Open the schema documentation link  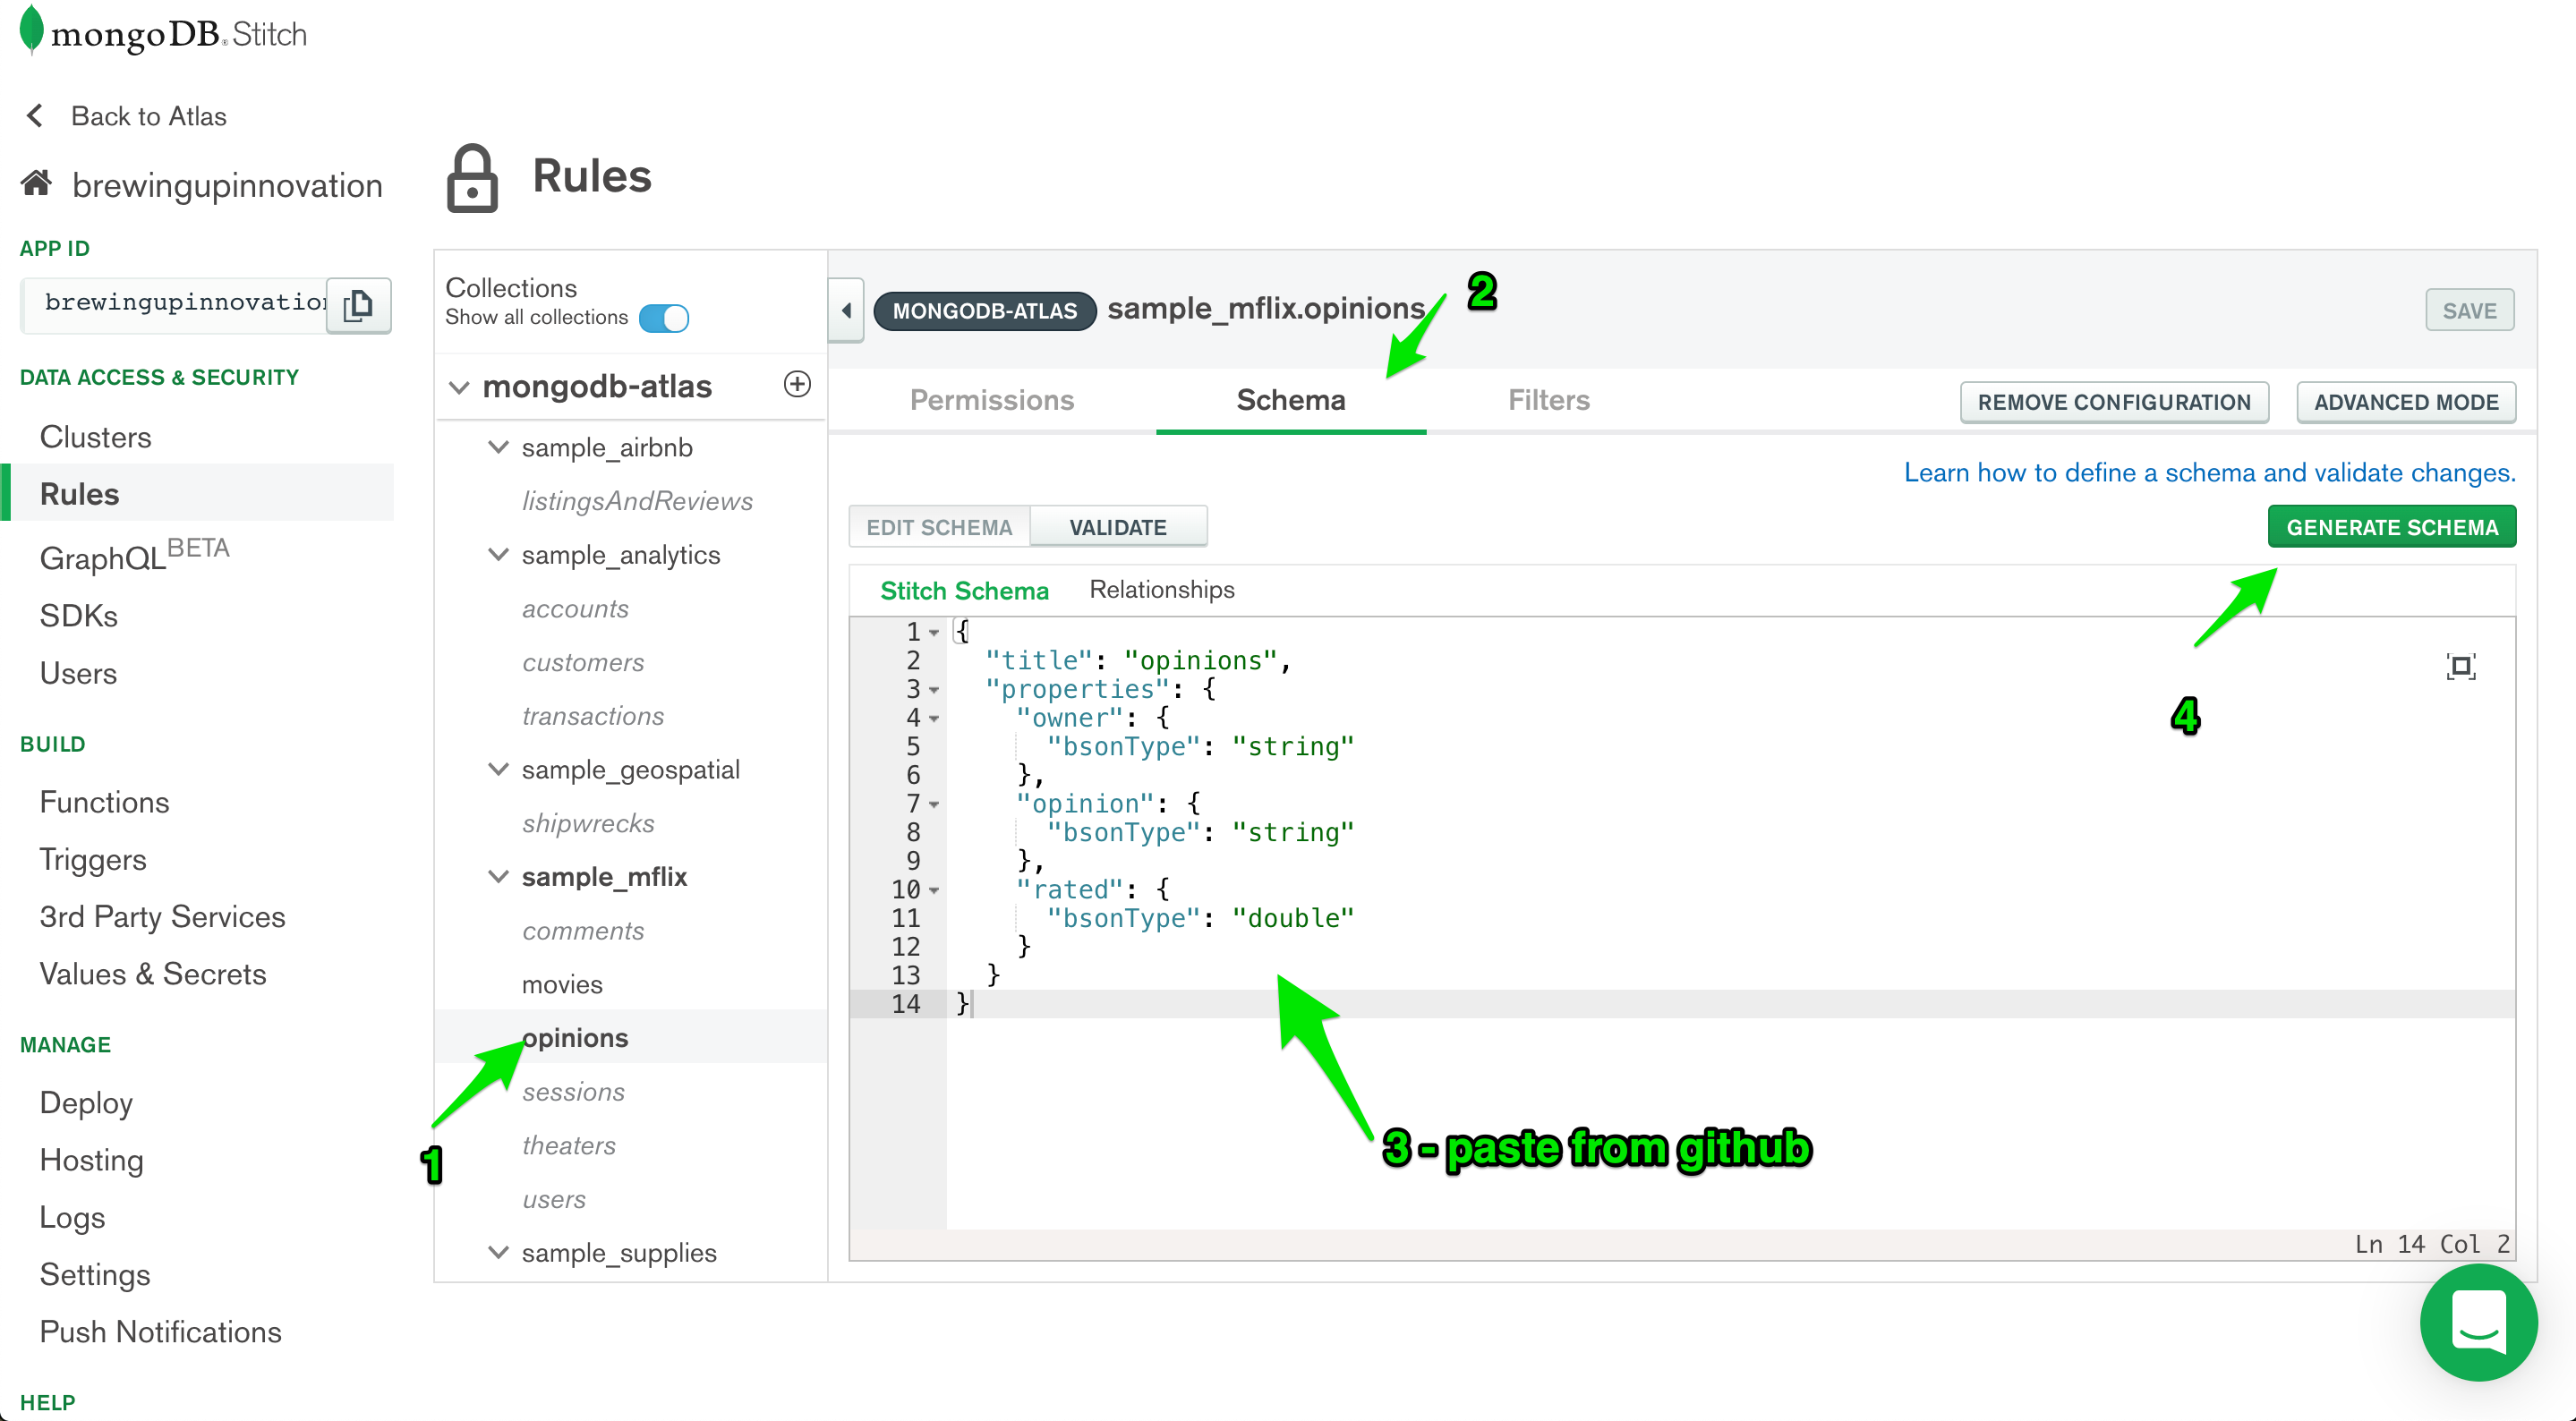click(x=2210, y=473)
